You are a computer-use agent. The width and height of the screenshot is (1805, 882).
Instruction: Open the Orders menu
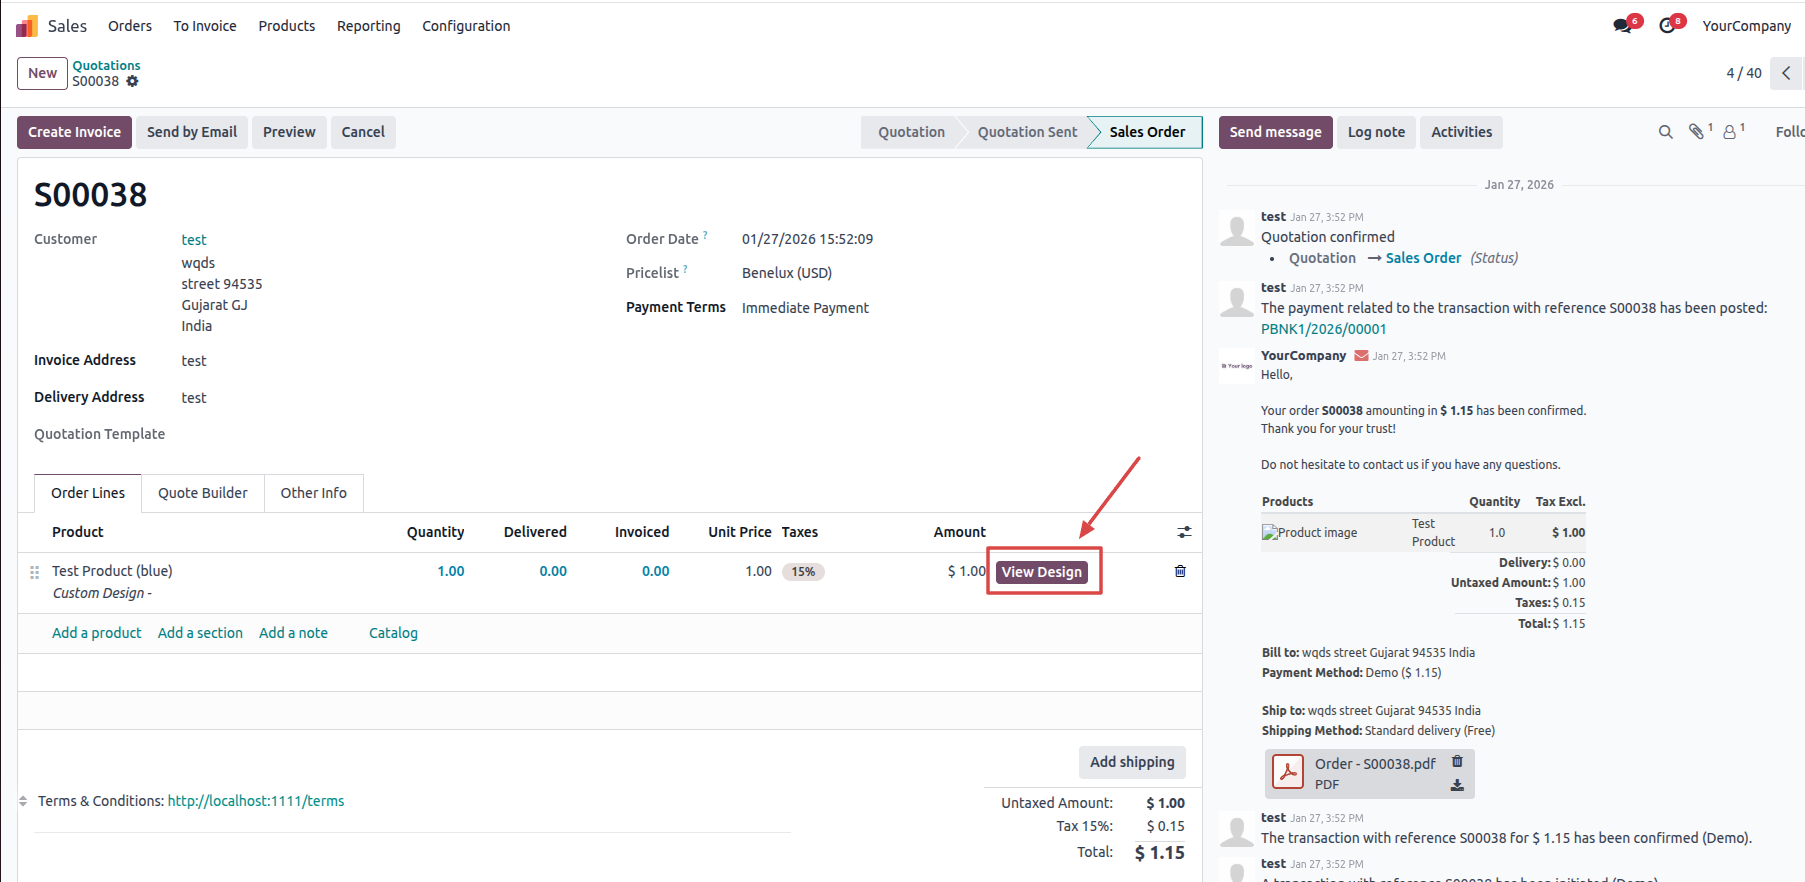130,26
